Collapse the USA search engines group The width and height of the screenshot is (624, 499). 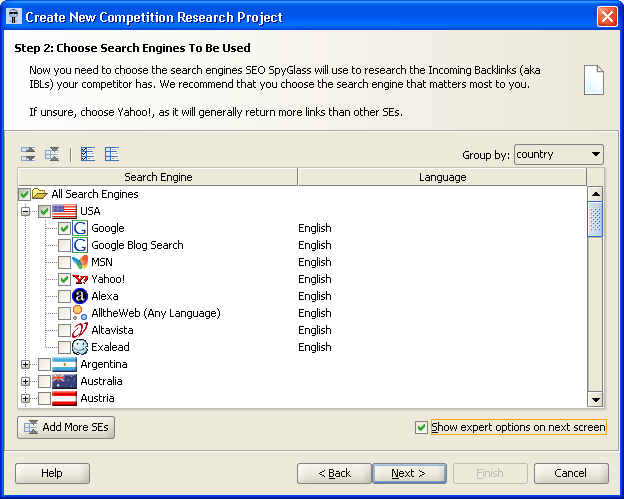pos(25,211)
